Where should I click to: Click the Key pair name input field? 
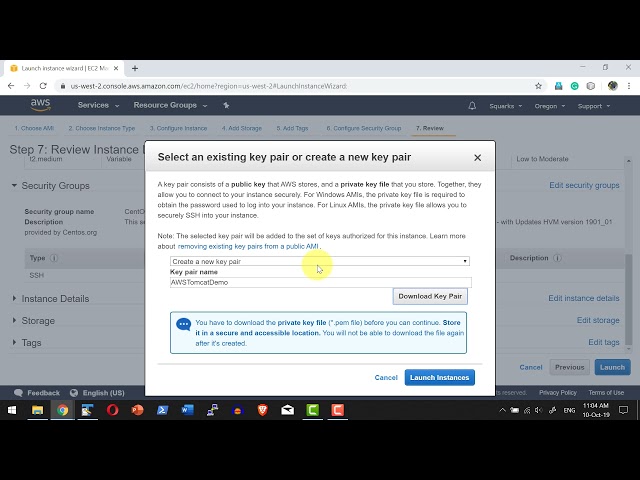tap(320, 282)
